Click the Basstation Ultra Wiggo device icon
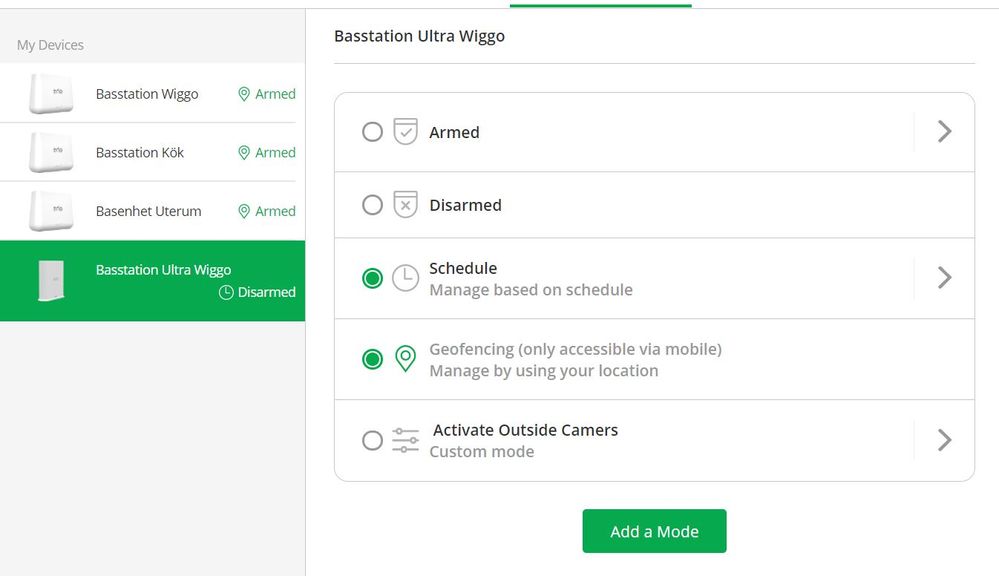Viewport: 999px width, 576px height. pos(51,280)
